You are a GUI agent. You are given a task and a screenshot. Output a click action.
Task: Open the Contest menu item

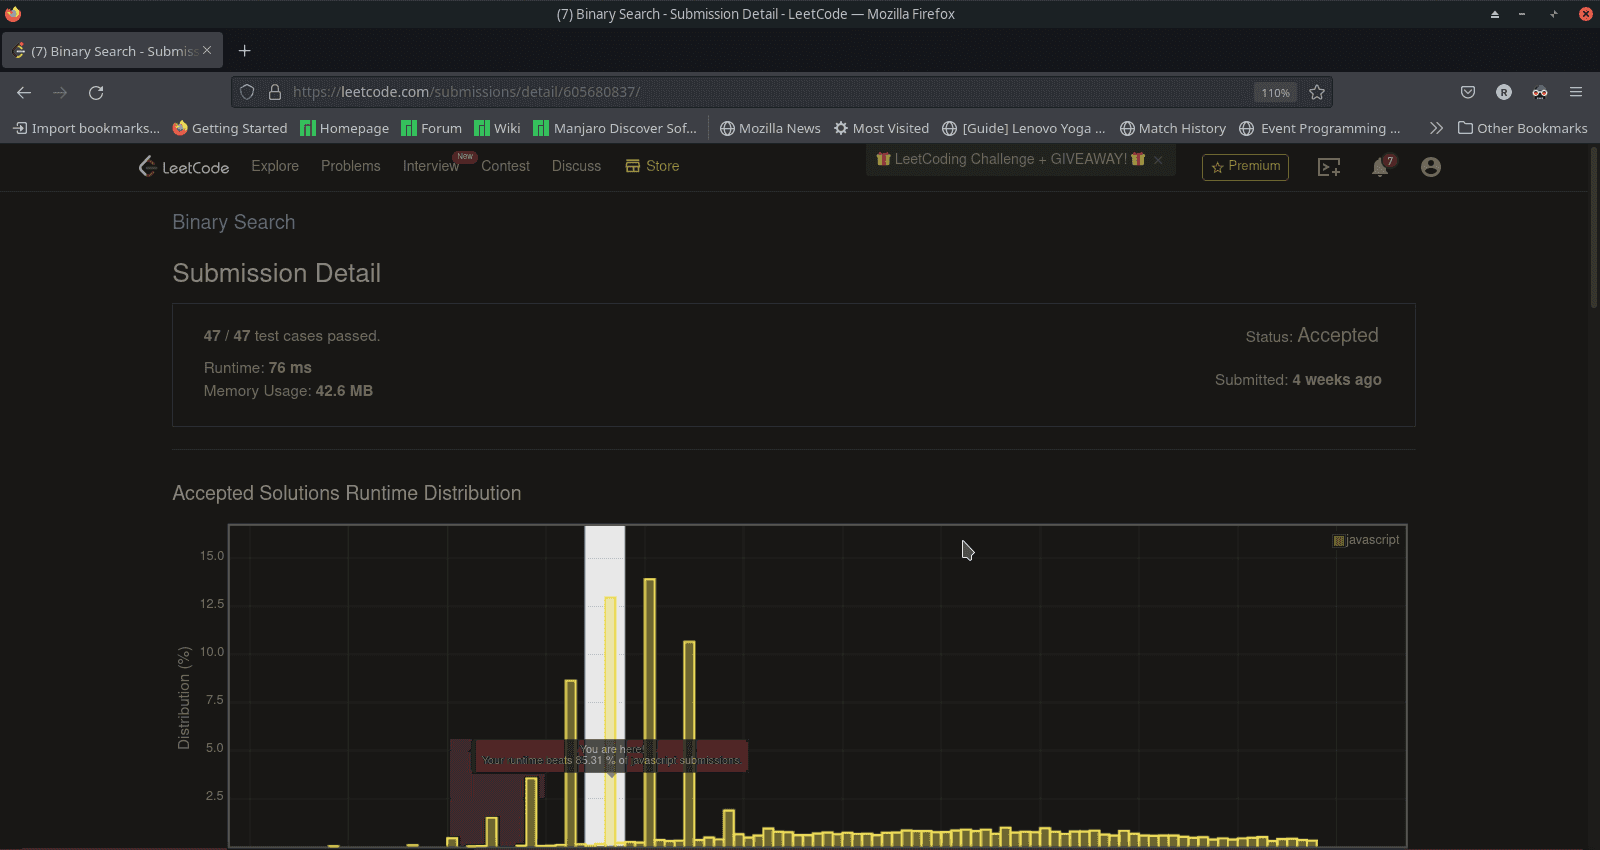(x=505, y=166)
